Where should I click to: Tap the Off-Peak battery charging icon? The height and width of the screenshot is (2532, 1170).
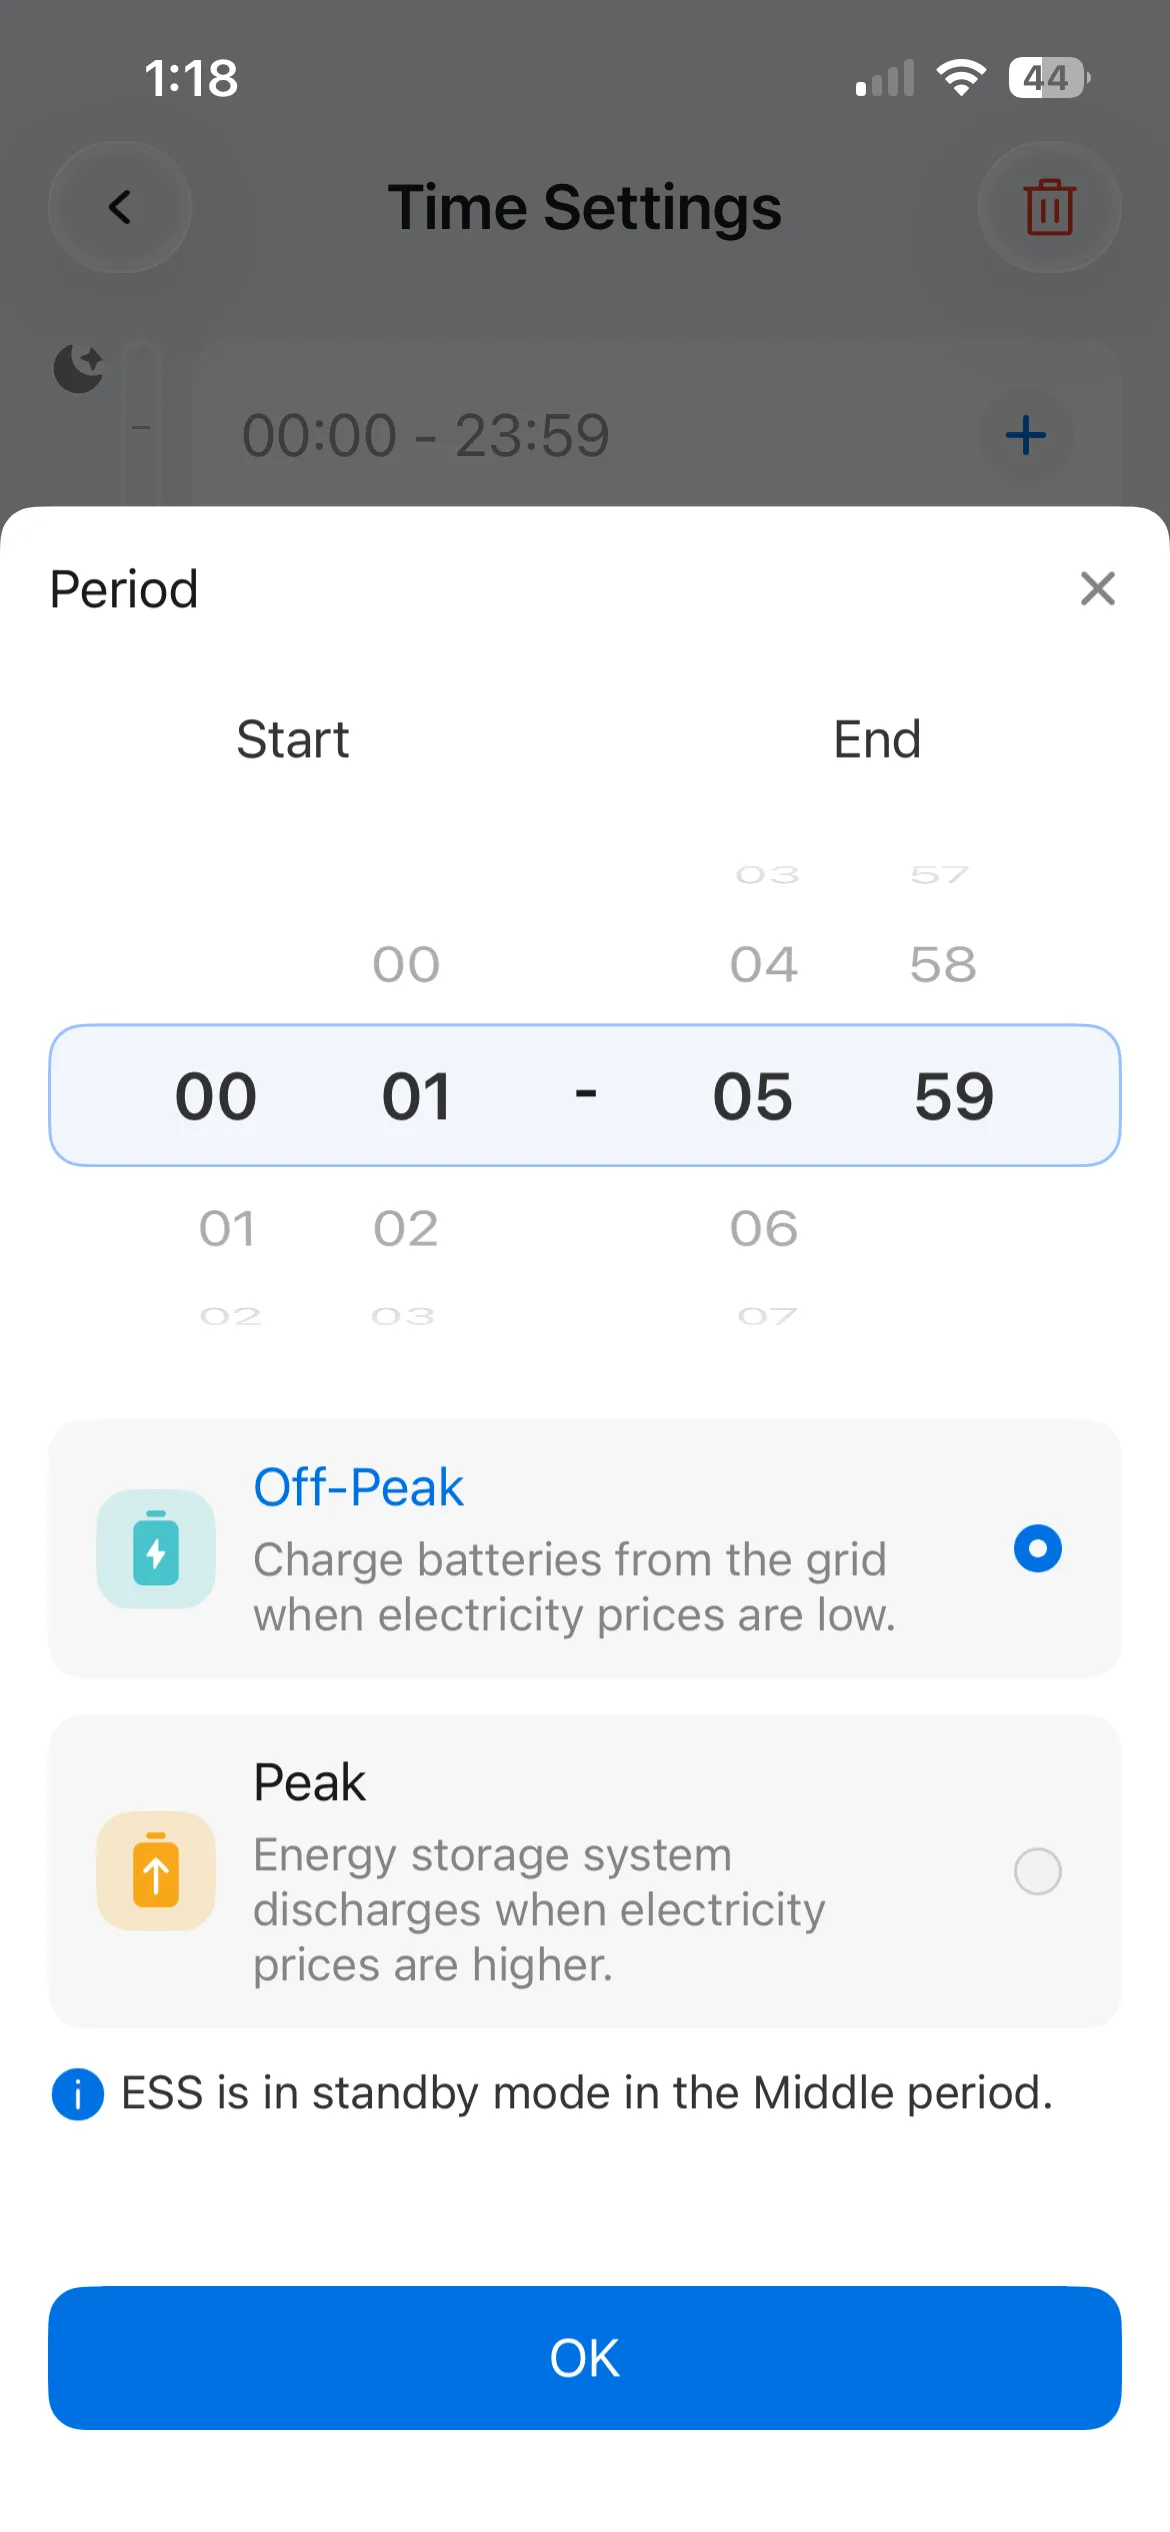click(x=156, y=1549)
